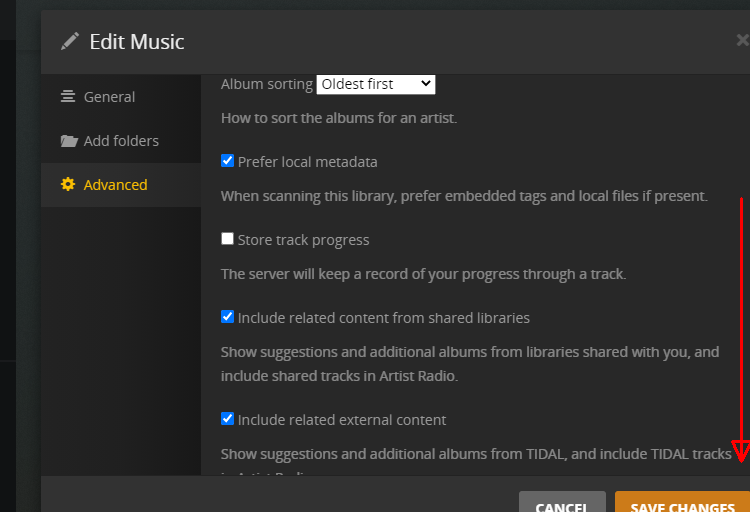Uncheck Prefer local metadata
This screenshot has width=750, height=512.
[x=228, y=161]
